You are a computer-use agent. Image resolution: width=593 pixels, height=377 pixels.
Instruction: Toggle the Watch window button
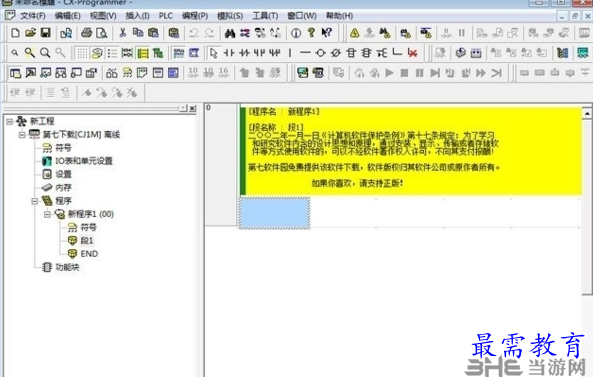tap(46, 73)
